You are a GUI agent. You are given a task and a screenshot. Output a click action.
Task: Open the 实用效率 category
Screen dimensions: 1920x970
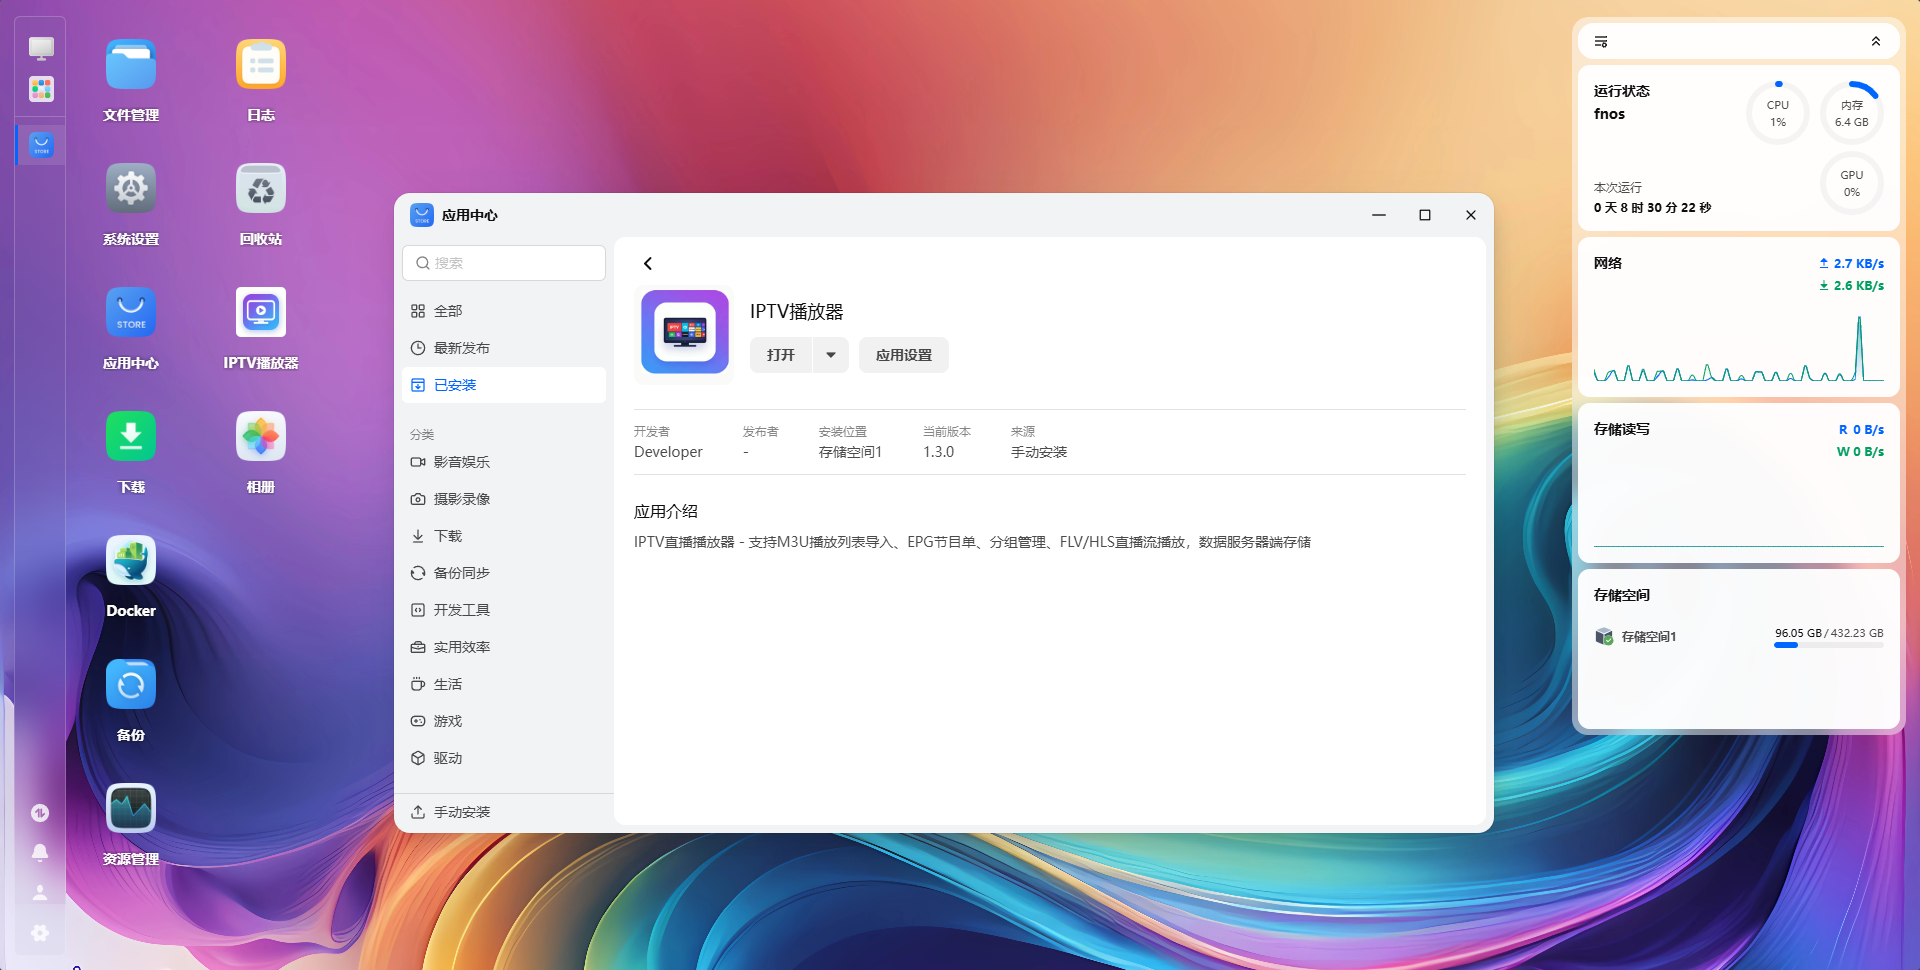point(504,647)
